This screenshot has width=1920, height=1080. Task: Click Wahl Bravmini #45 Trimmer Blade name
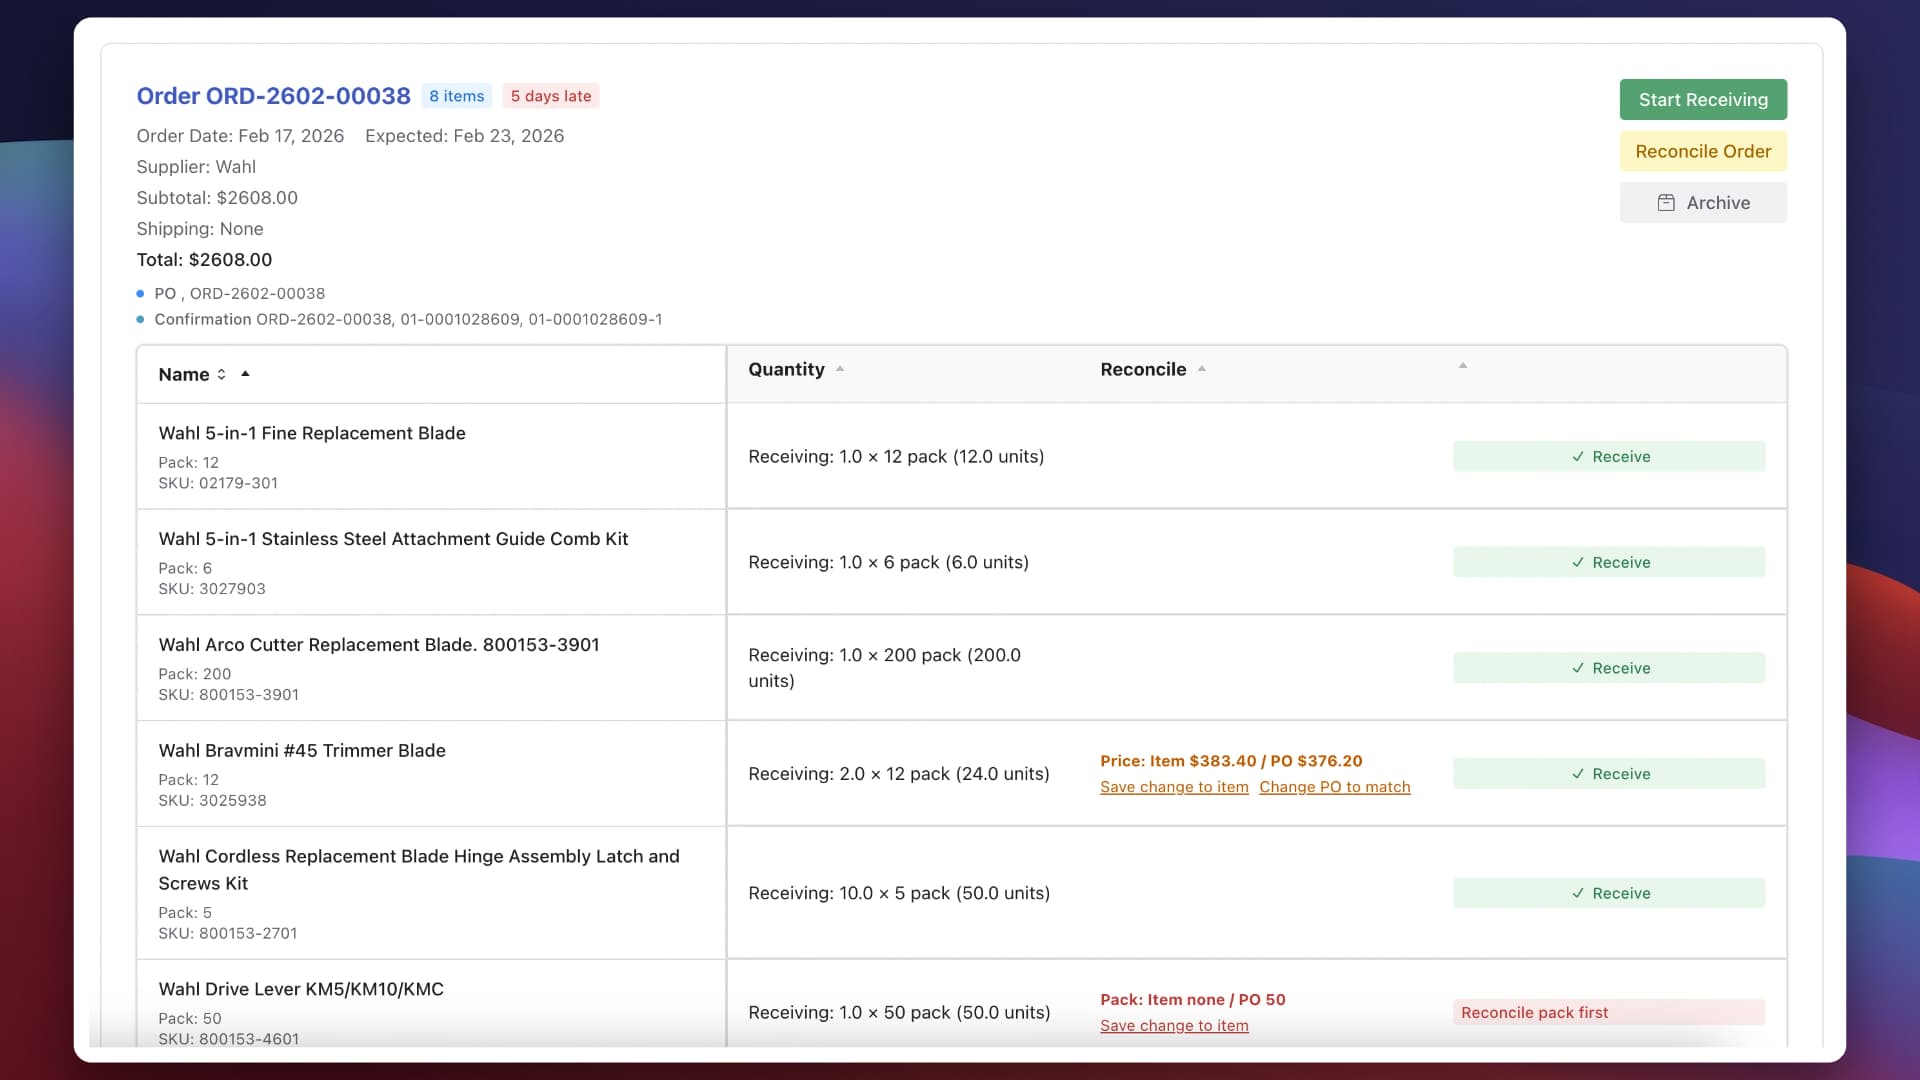pyautogui.click(x=302, y=751)
